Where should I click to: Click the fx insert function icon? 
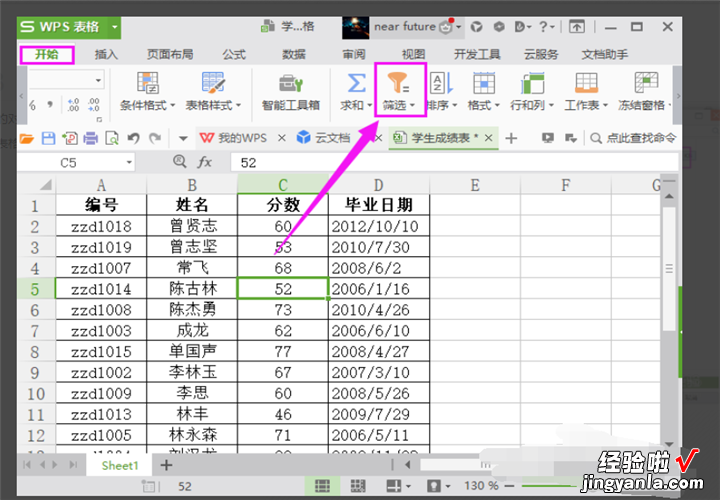pos(204,162)
